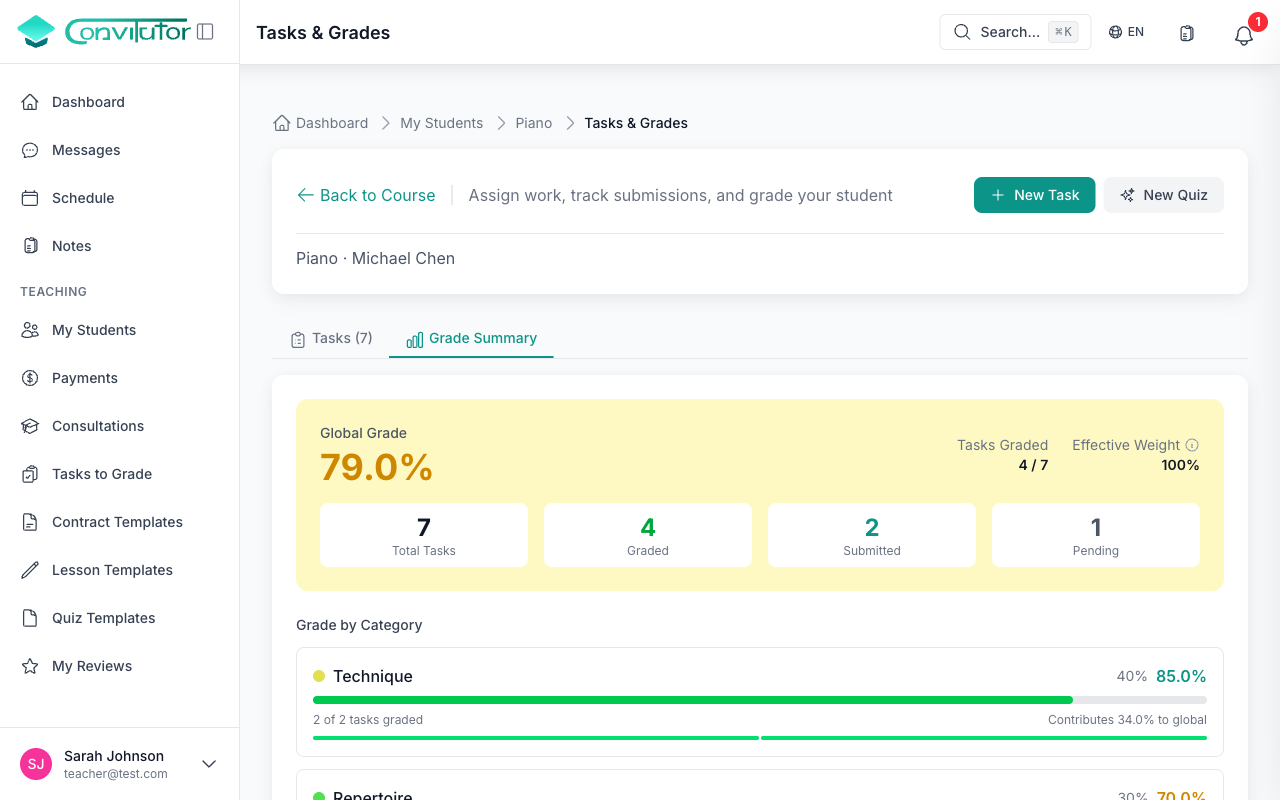This screenshot has height=800, width=1280.
Task: Click the Technique category progress bar
Action: click(759, 700)
